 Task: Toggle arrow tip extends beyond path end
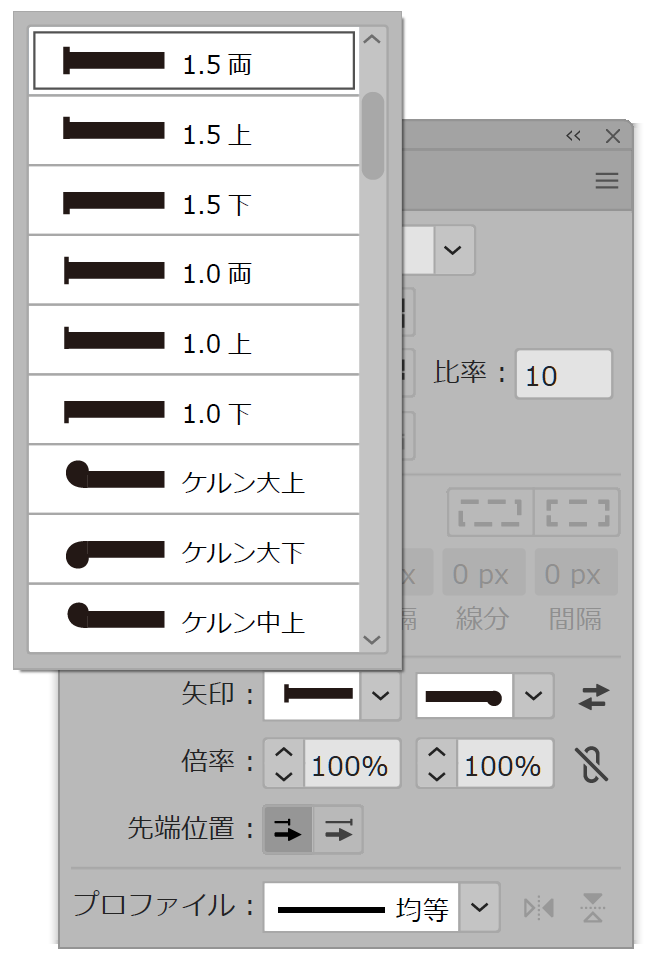(x=287, y=830)
